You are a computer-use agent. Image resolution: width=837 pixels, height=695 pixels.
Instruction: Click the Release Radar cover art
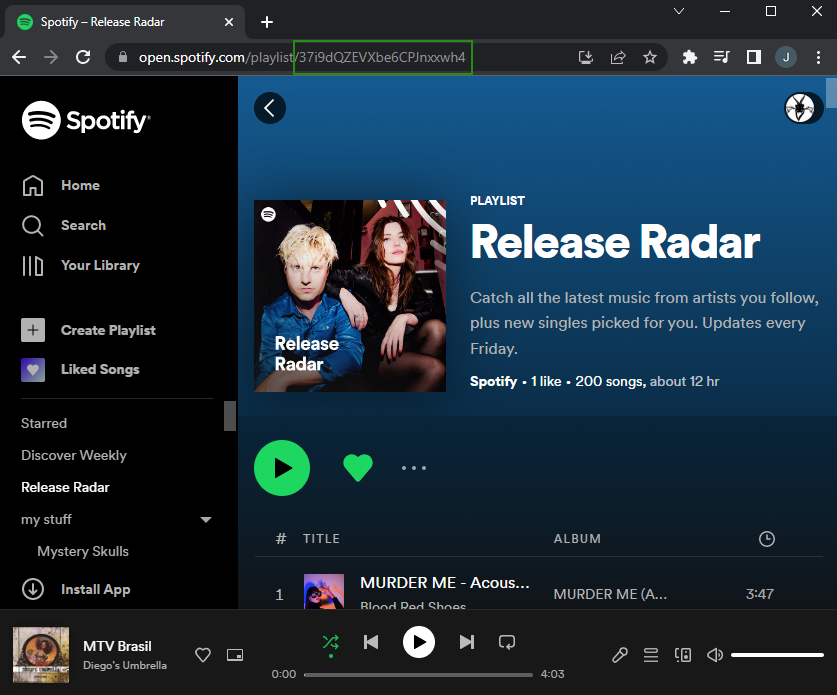click(x=350, y=296)
